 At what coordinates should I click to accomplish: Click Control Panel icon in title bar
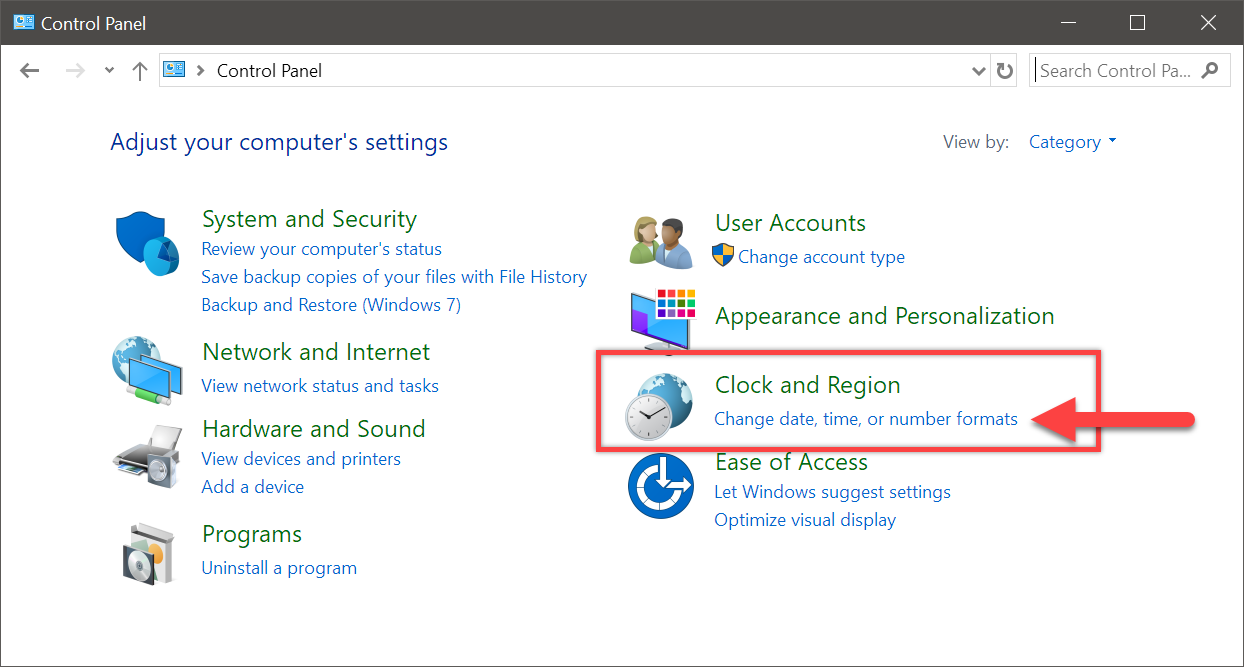23,22
